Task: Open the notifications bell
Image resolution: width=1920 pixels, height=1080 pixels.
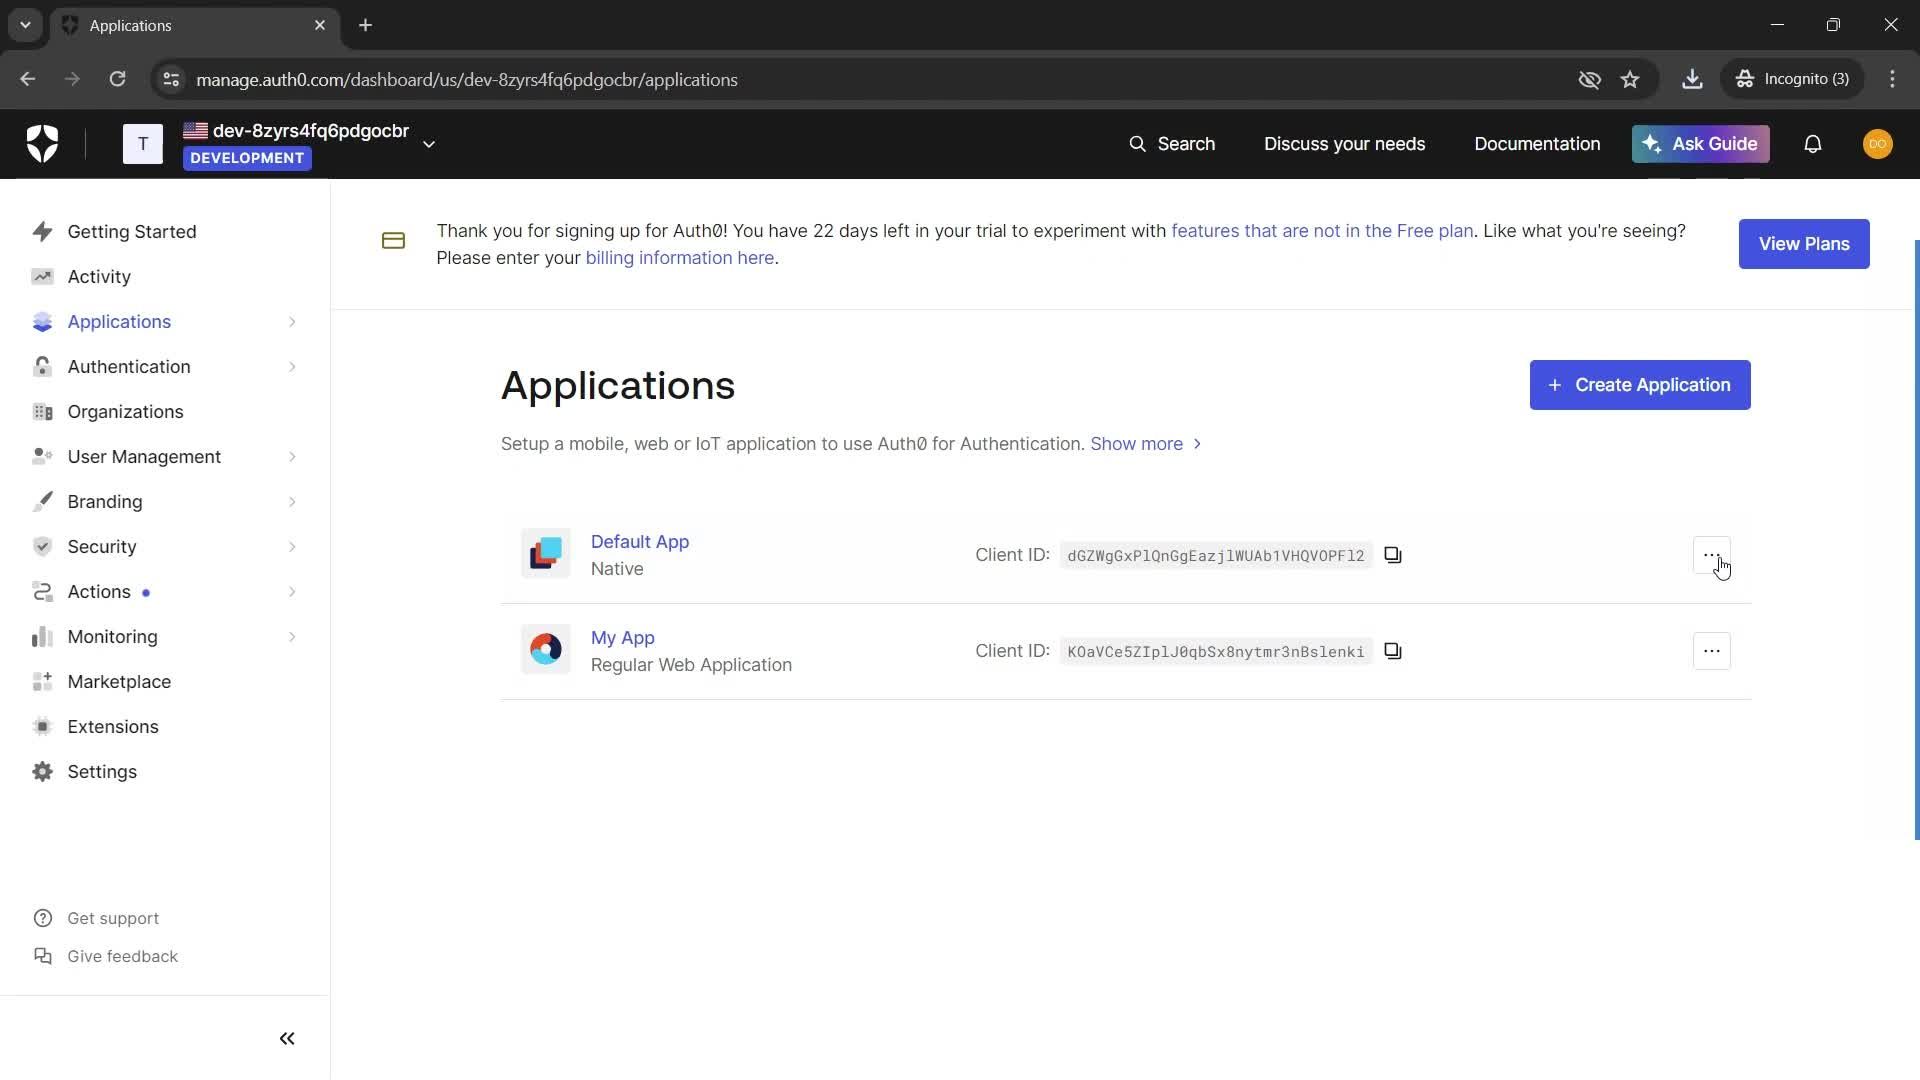Action: pos(1813,144)
